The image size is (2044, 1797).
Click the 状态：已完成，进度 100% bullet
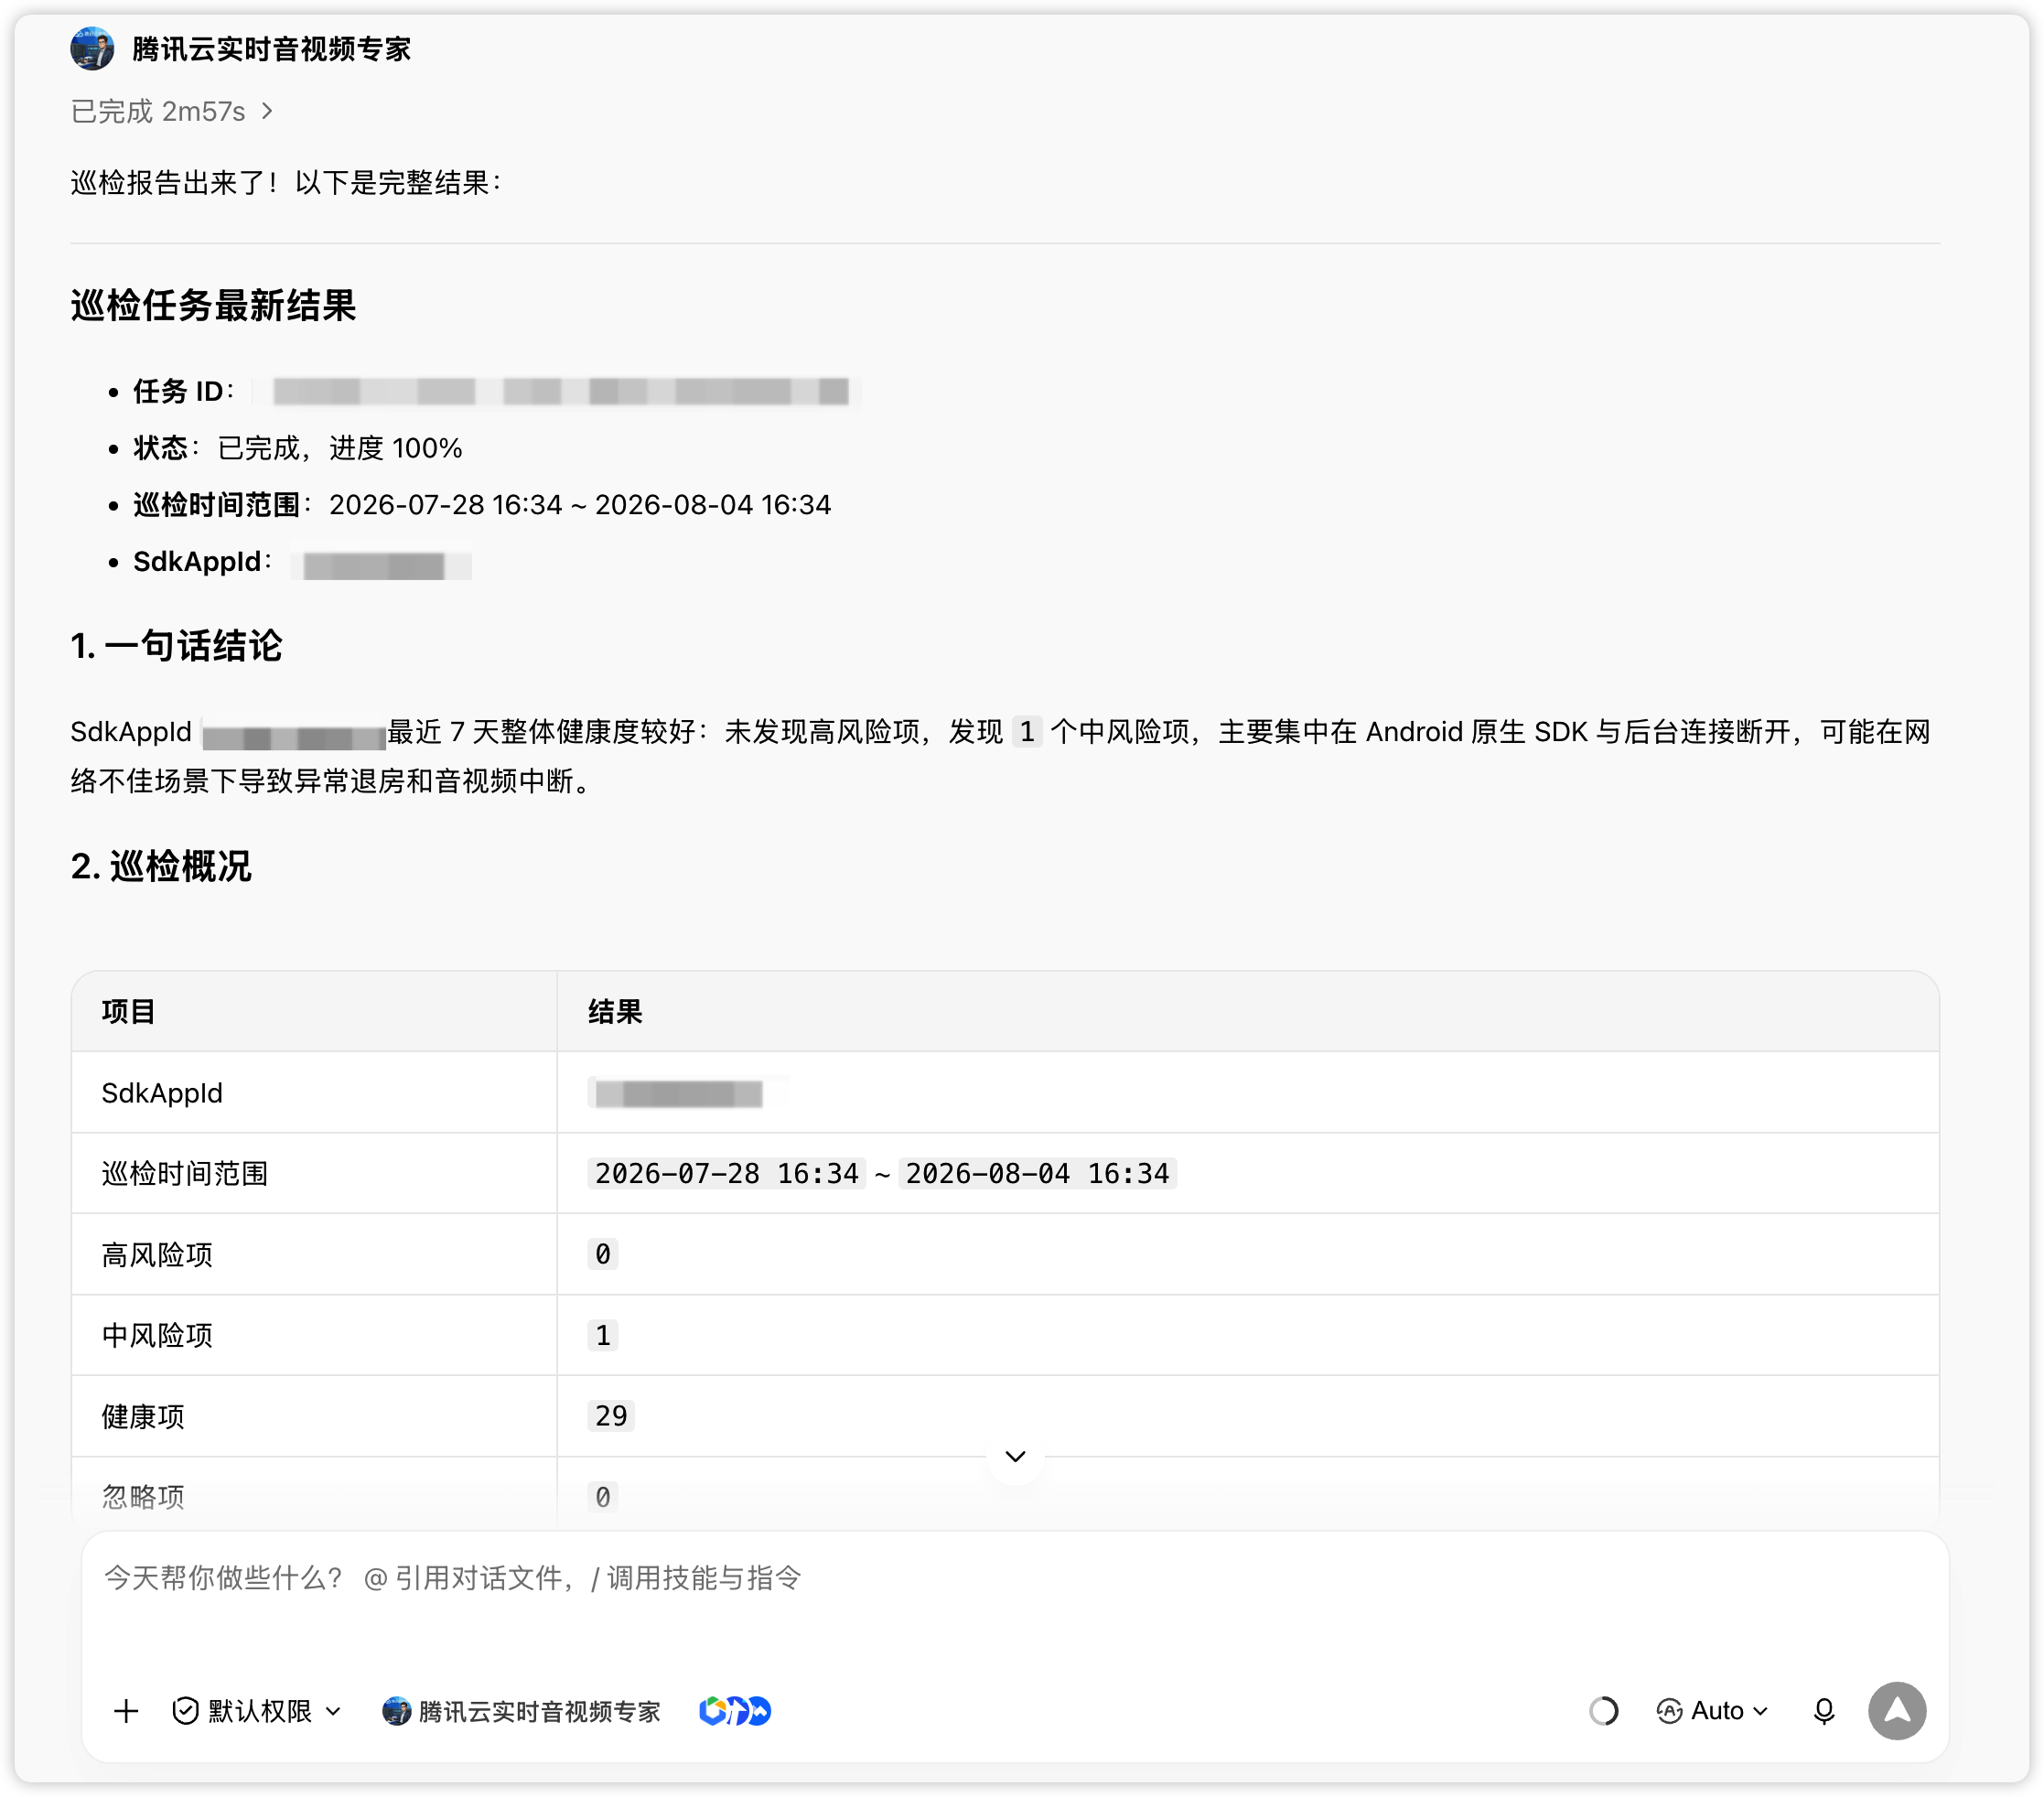point(298,448)
